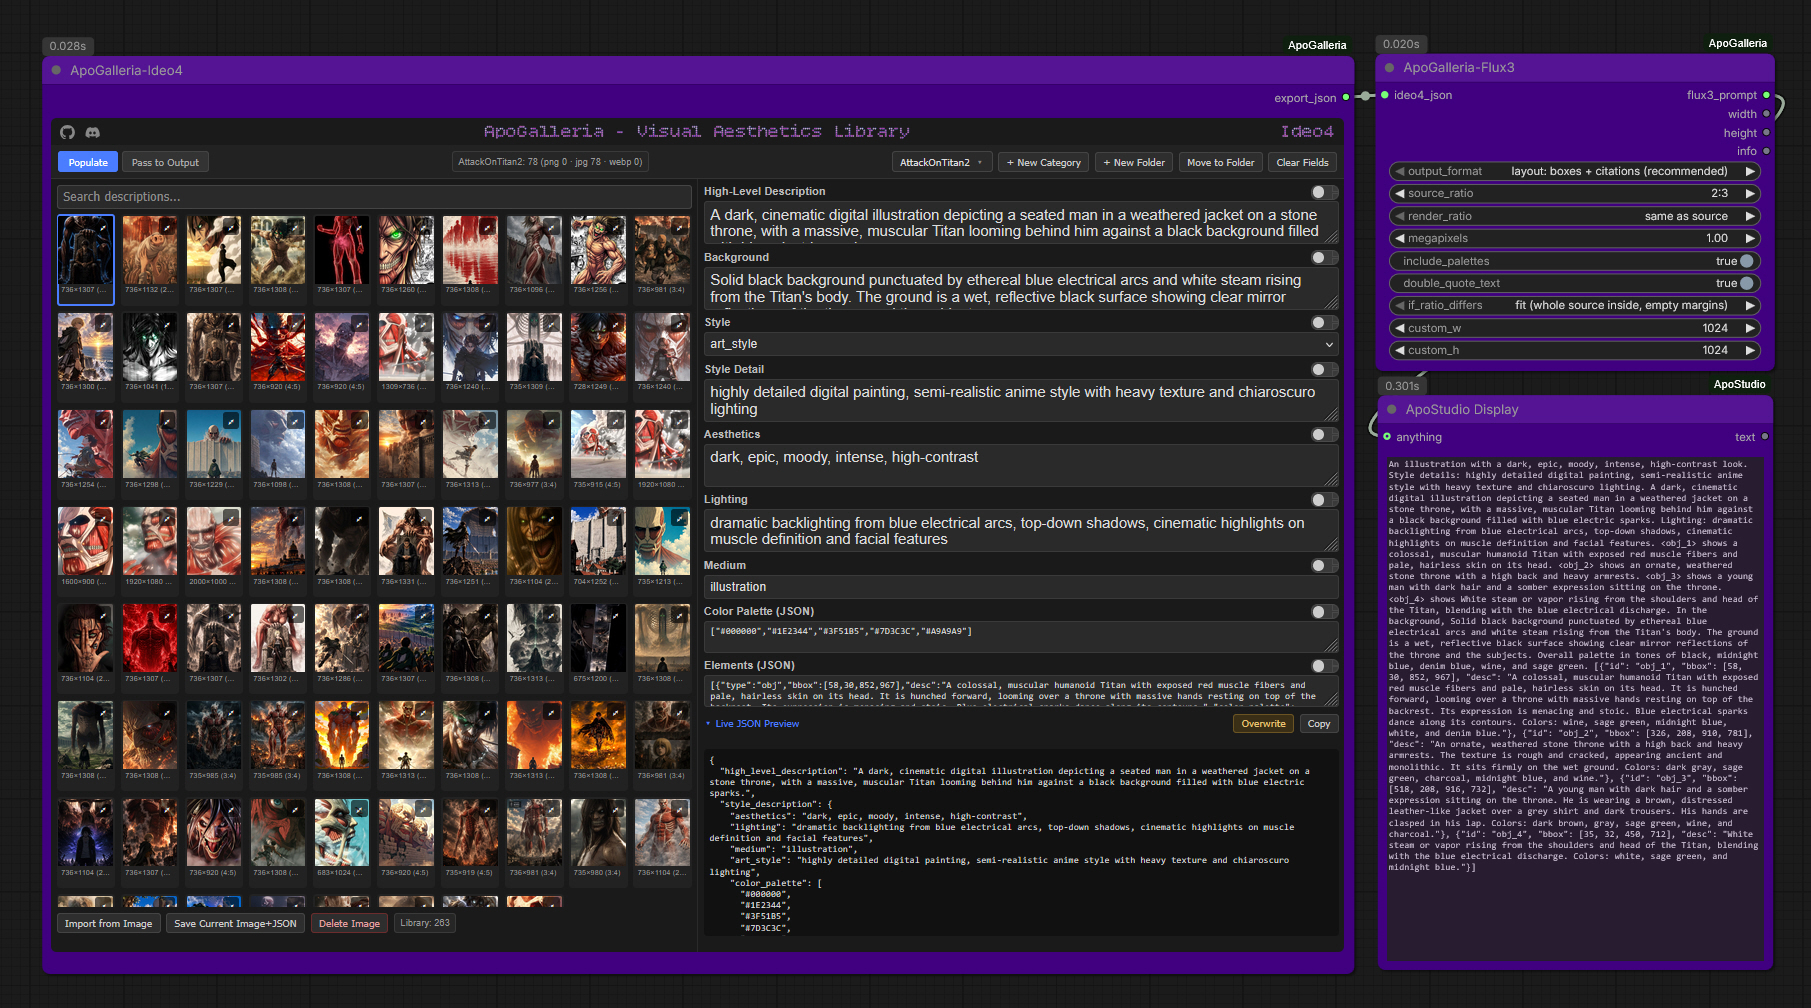Viewport: 1811px width, 1008px height.
Task: Click the edit icon on the 736×1132 thumbnail
Action: (167, 228)
